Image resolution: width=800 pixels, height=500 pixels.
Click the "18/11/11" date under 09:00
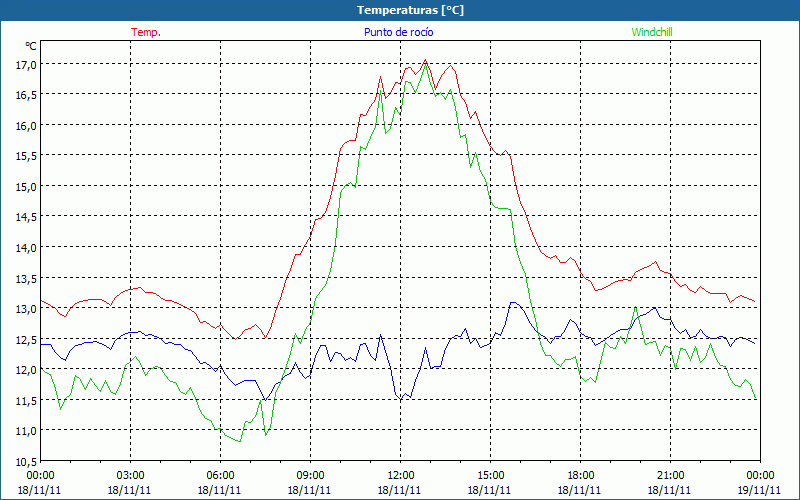coord(310,490)
